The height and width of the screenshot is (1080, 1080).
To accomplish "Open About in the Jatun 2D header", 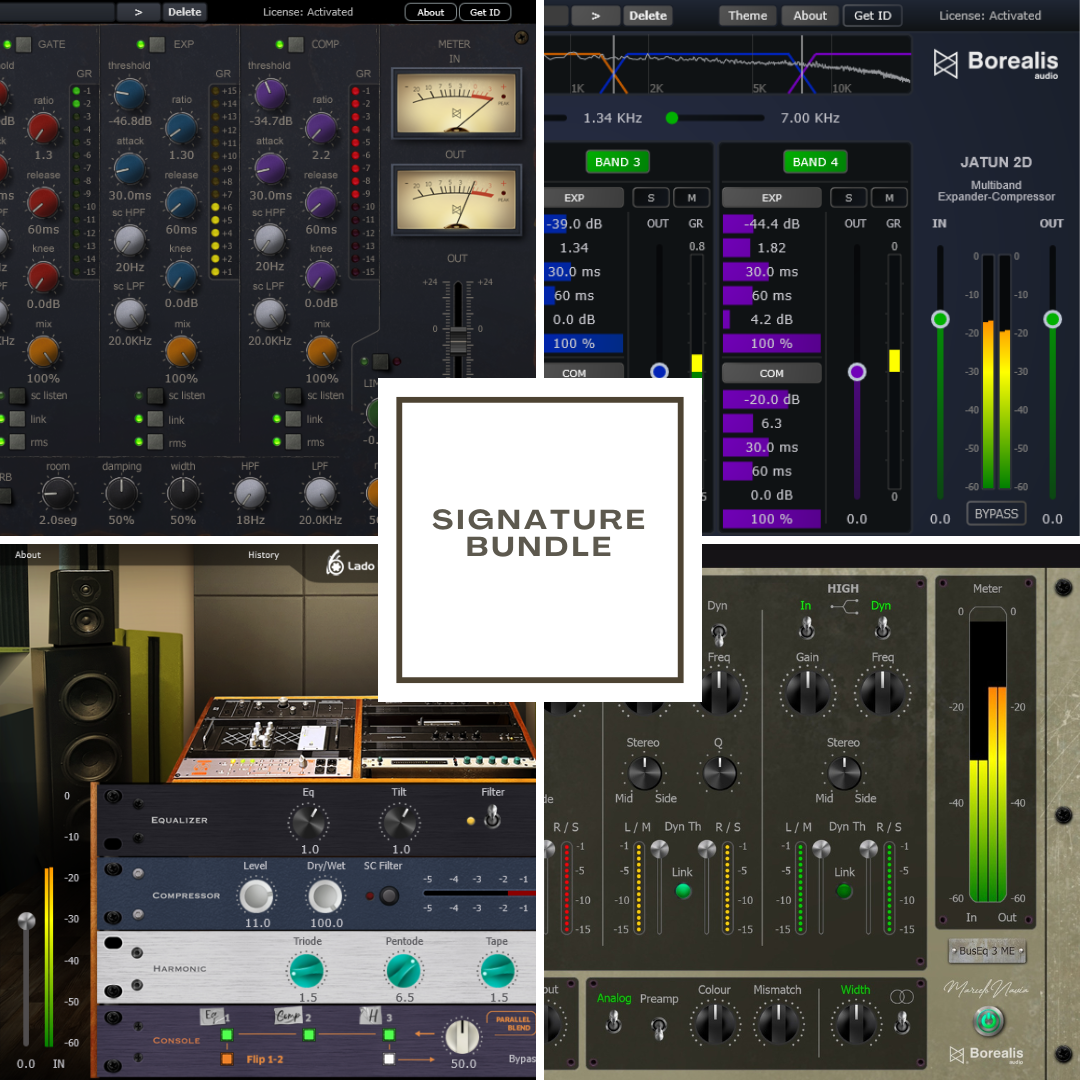I will (809, 15).
